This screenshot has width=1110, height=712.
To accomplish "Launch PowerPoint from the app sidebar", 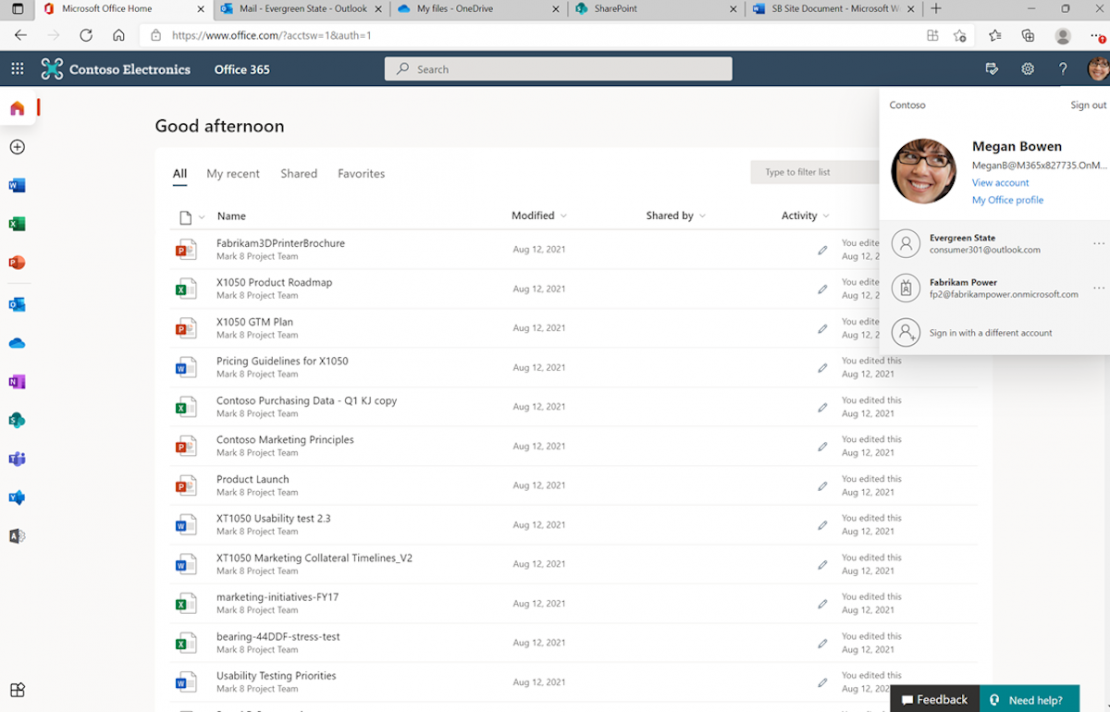I will click(15, 264).
